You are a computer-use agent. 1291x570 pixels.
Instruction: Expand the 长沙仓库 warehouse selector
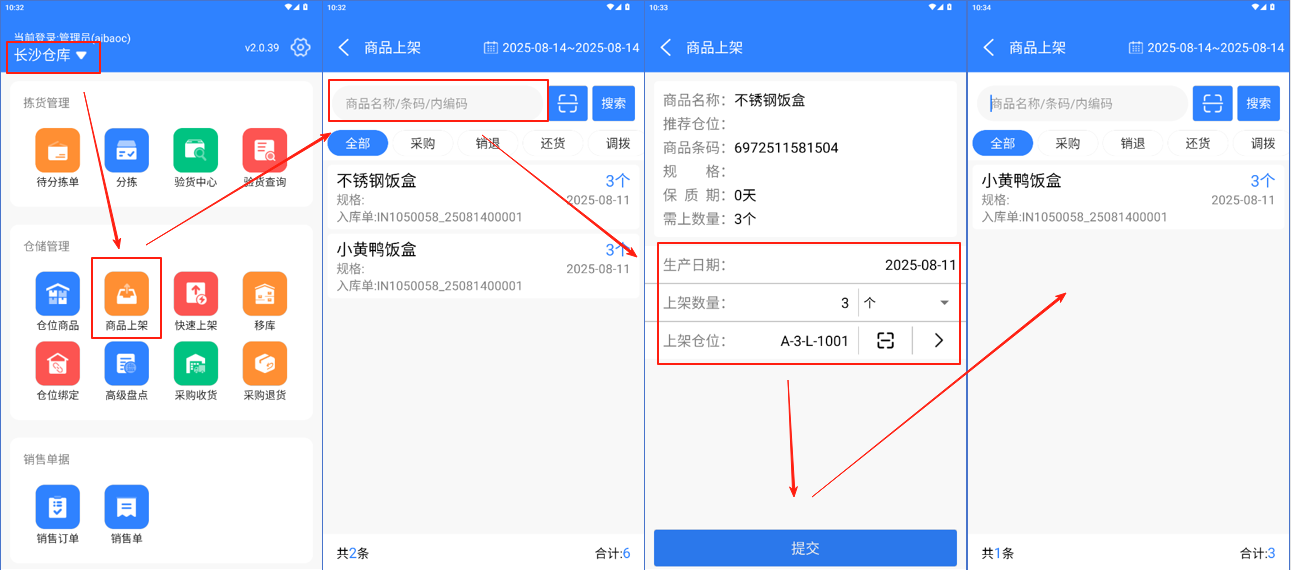52,56
